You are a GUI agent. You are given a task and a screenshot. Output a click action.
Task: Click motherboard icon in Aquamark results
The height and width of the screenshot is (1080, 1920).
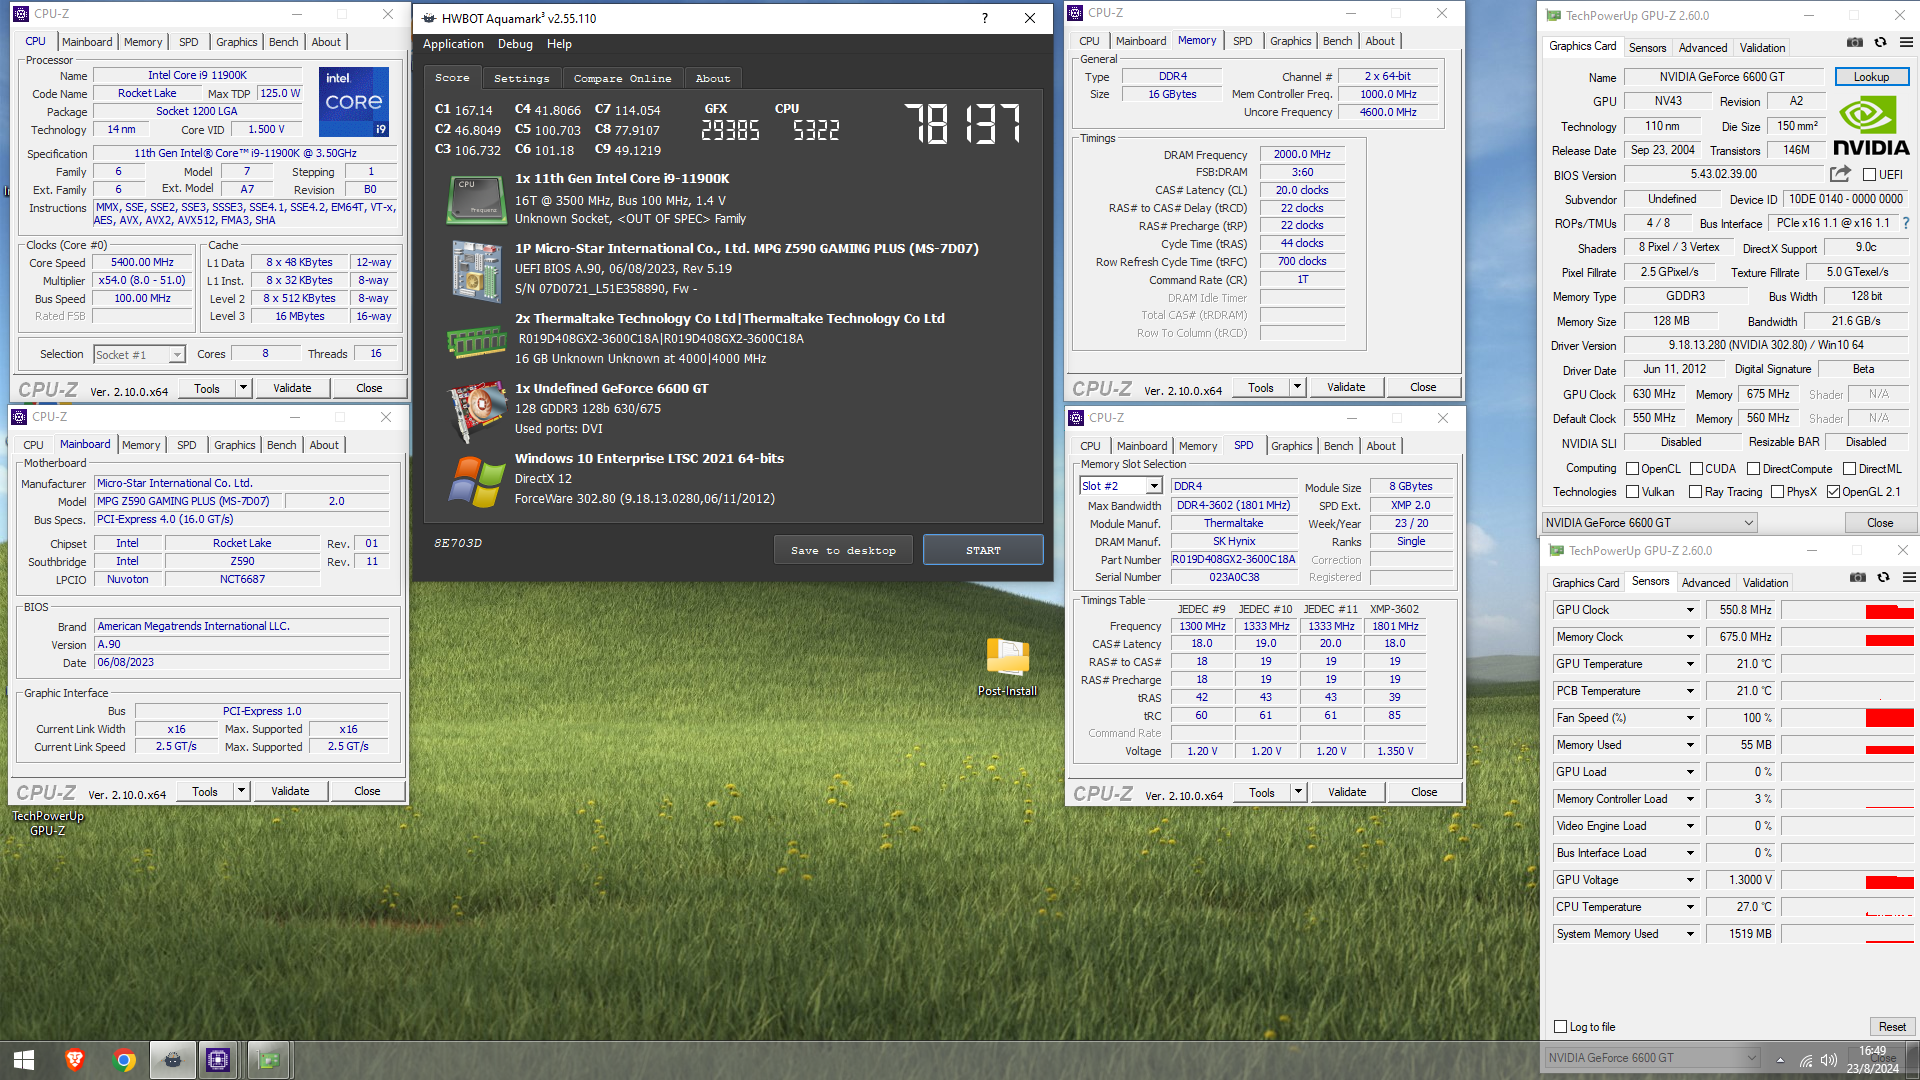tap(476, 270)
